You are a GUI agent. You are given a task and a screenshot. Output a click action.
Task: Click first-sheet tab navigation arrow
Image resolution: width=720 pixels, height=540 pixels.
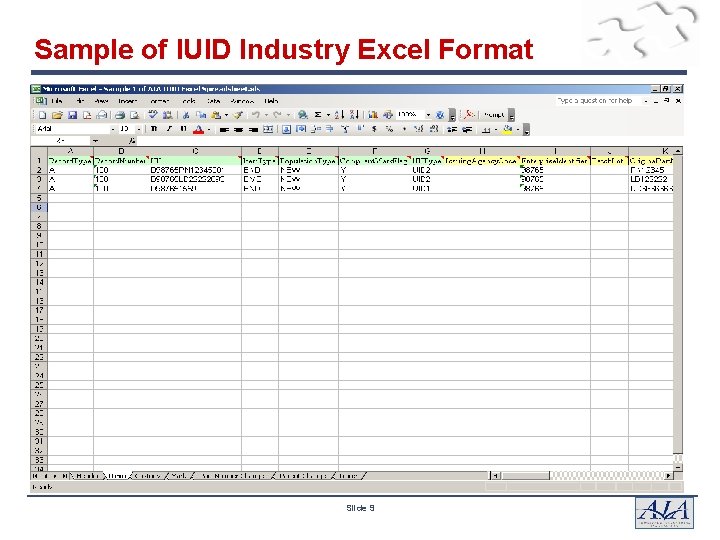(35, 476)
